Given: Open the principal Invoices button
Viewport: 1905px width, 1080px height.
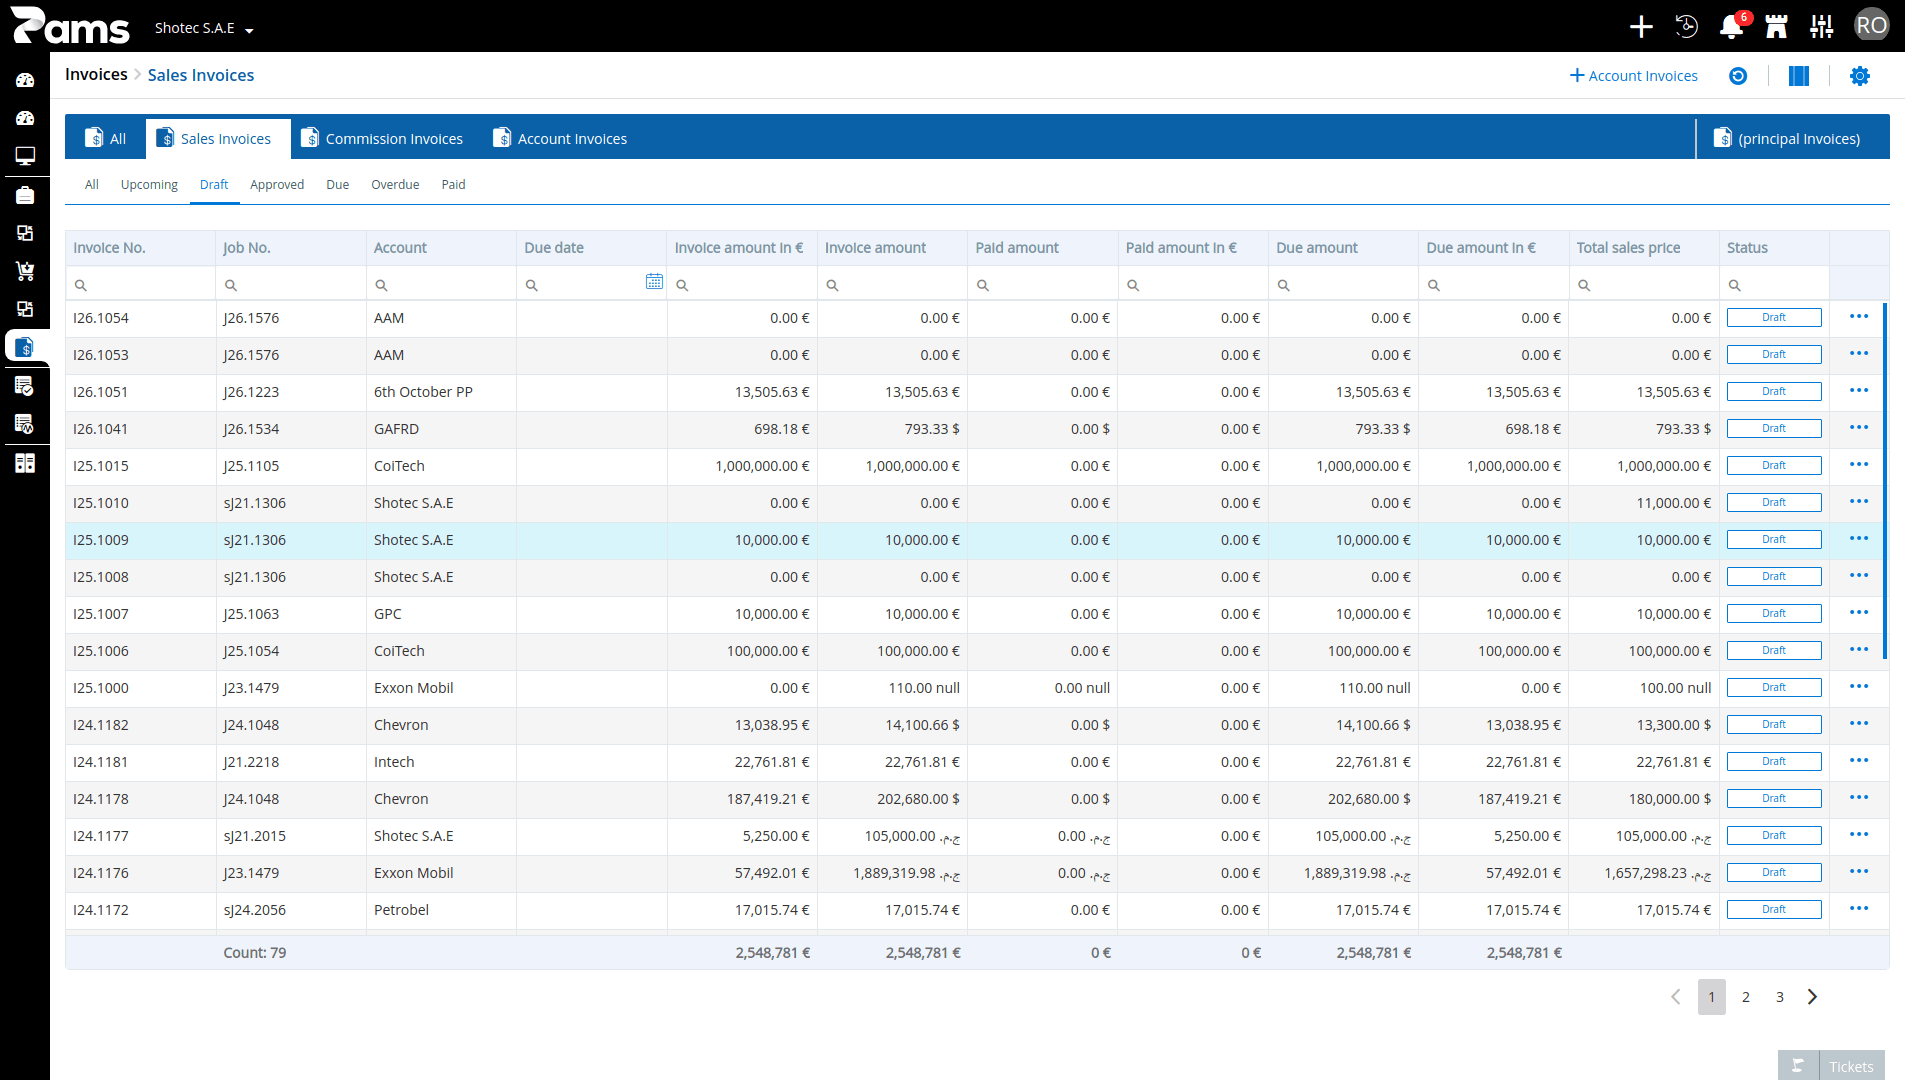Looking at the screenshot, I should 1787,139.
